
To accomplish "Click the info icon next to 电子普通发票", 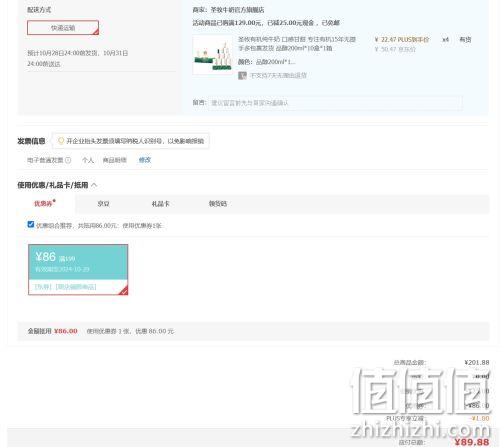I will (x=68, y=160).
